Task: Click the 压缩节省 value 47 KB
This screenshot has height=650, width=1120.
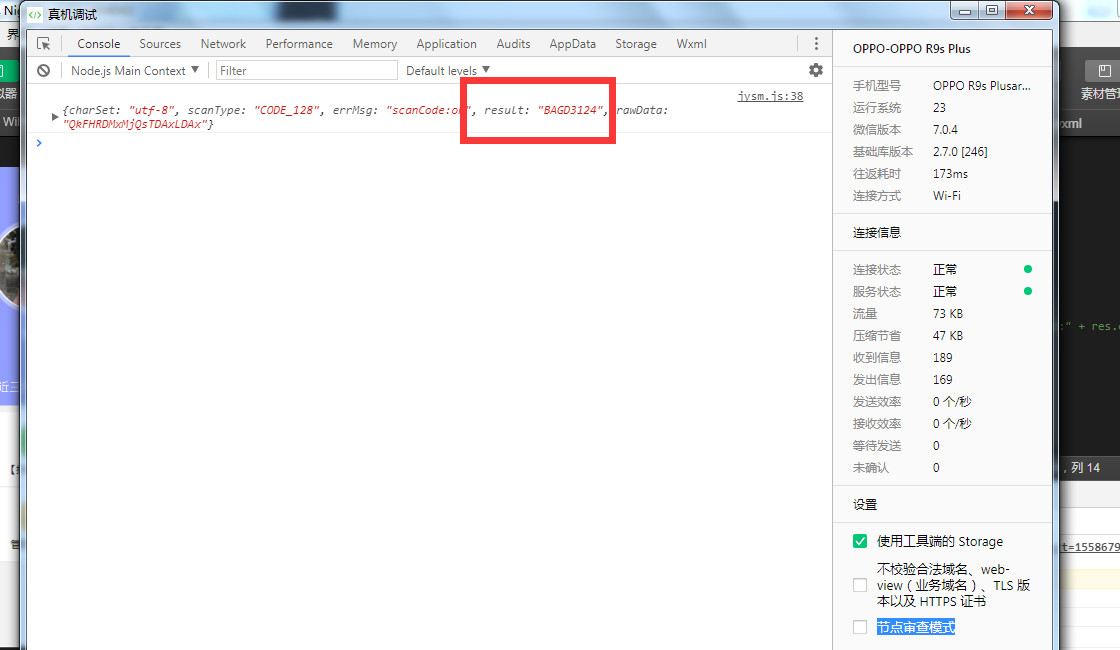Action: pyautogui.click(x=948, y=336)
